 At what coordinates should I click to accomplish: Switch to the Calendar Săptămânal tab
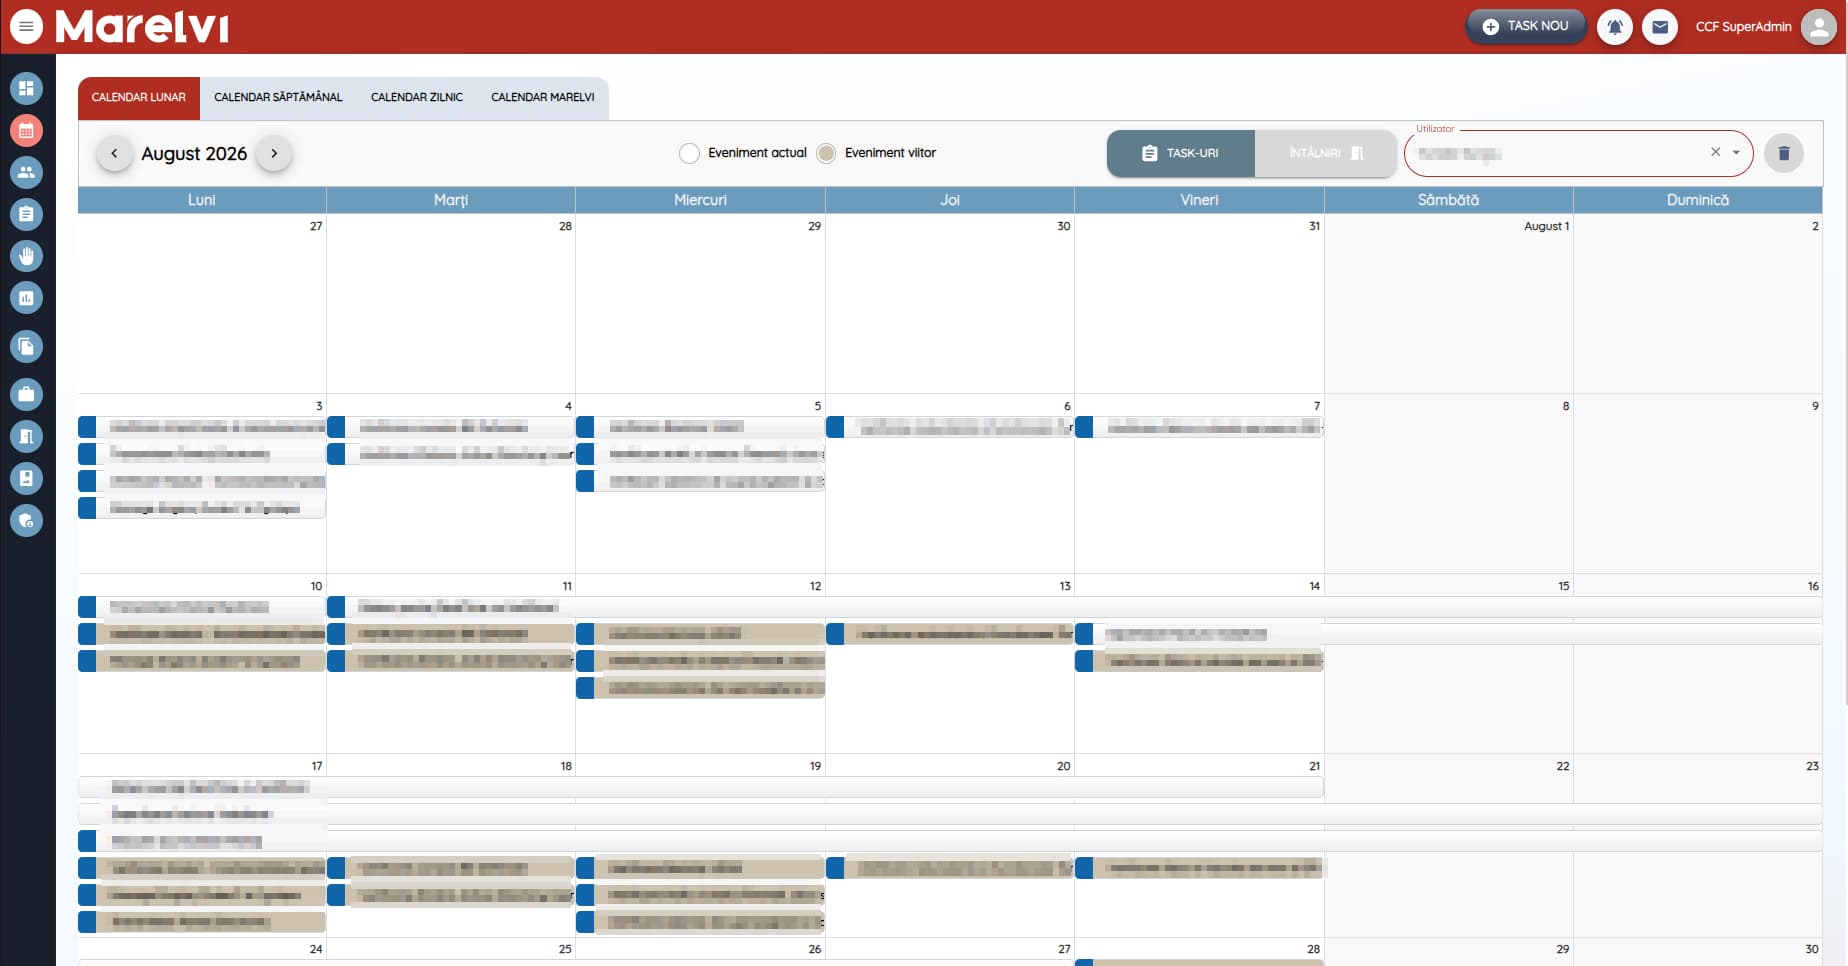pos(278,98)
